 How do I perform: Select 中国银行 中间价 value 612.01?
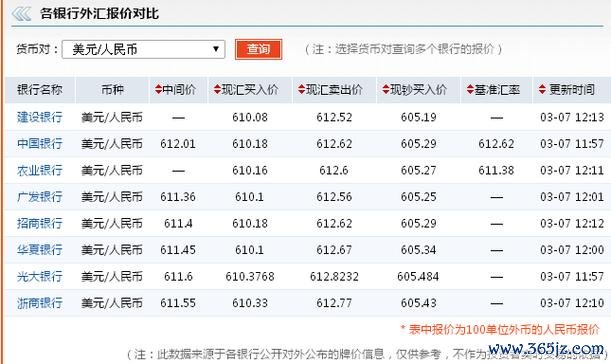[x=178, y=144]
